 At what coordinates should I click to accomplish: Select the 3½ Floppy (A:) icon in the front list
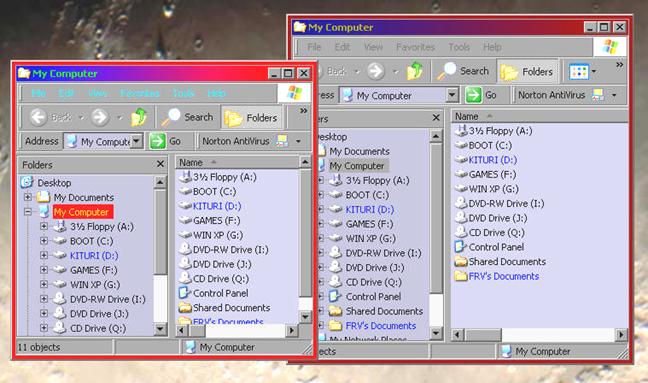(186, 177)
